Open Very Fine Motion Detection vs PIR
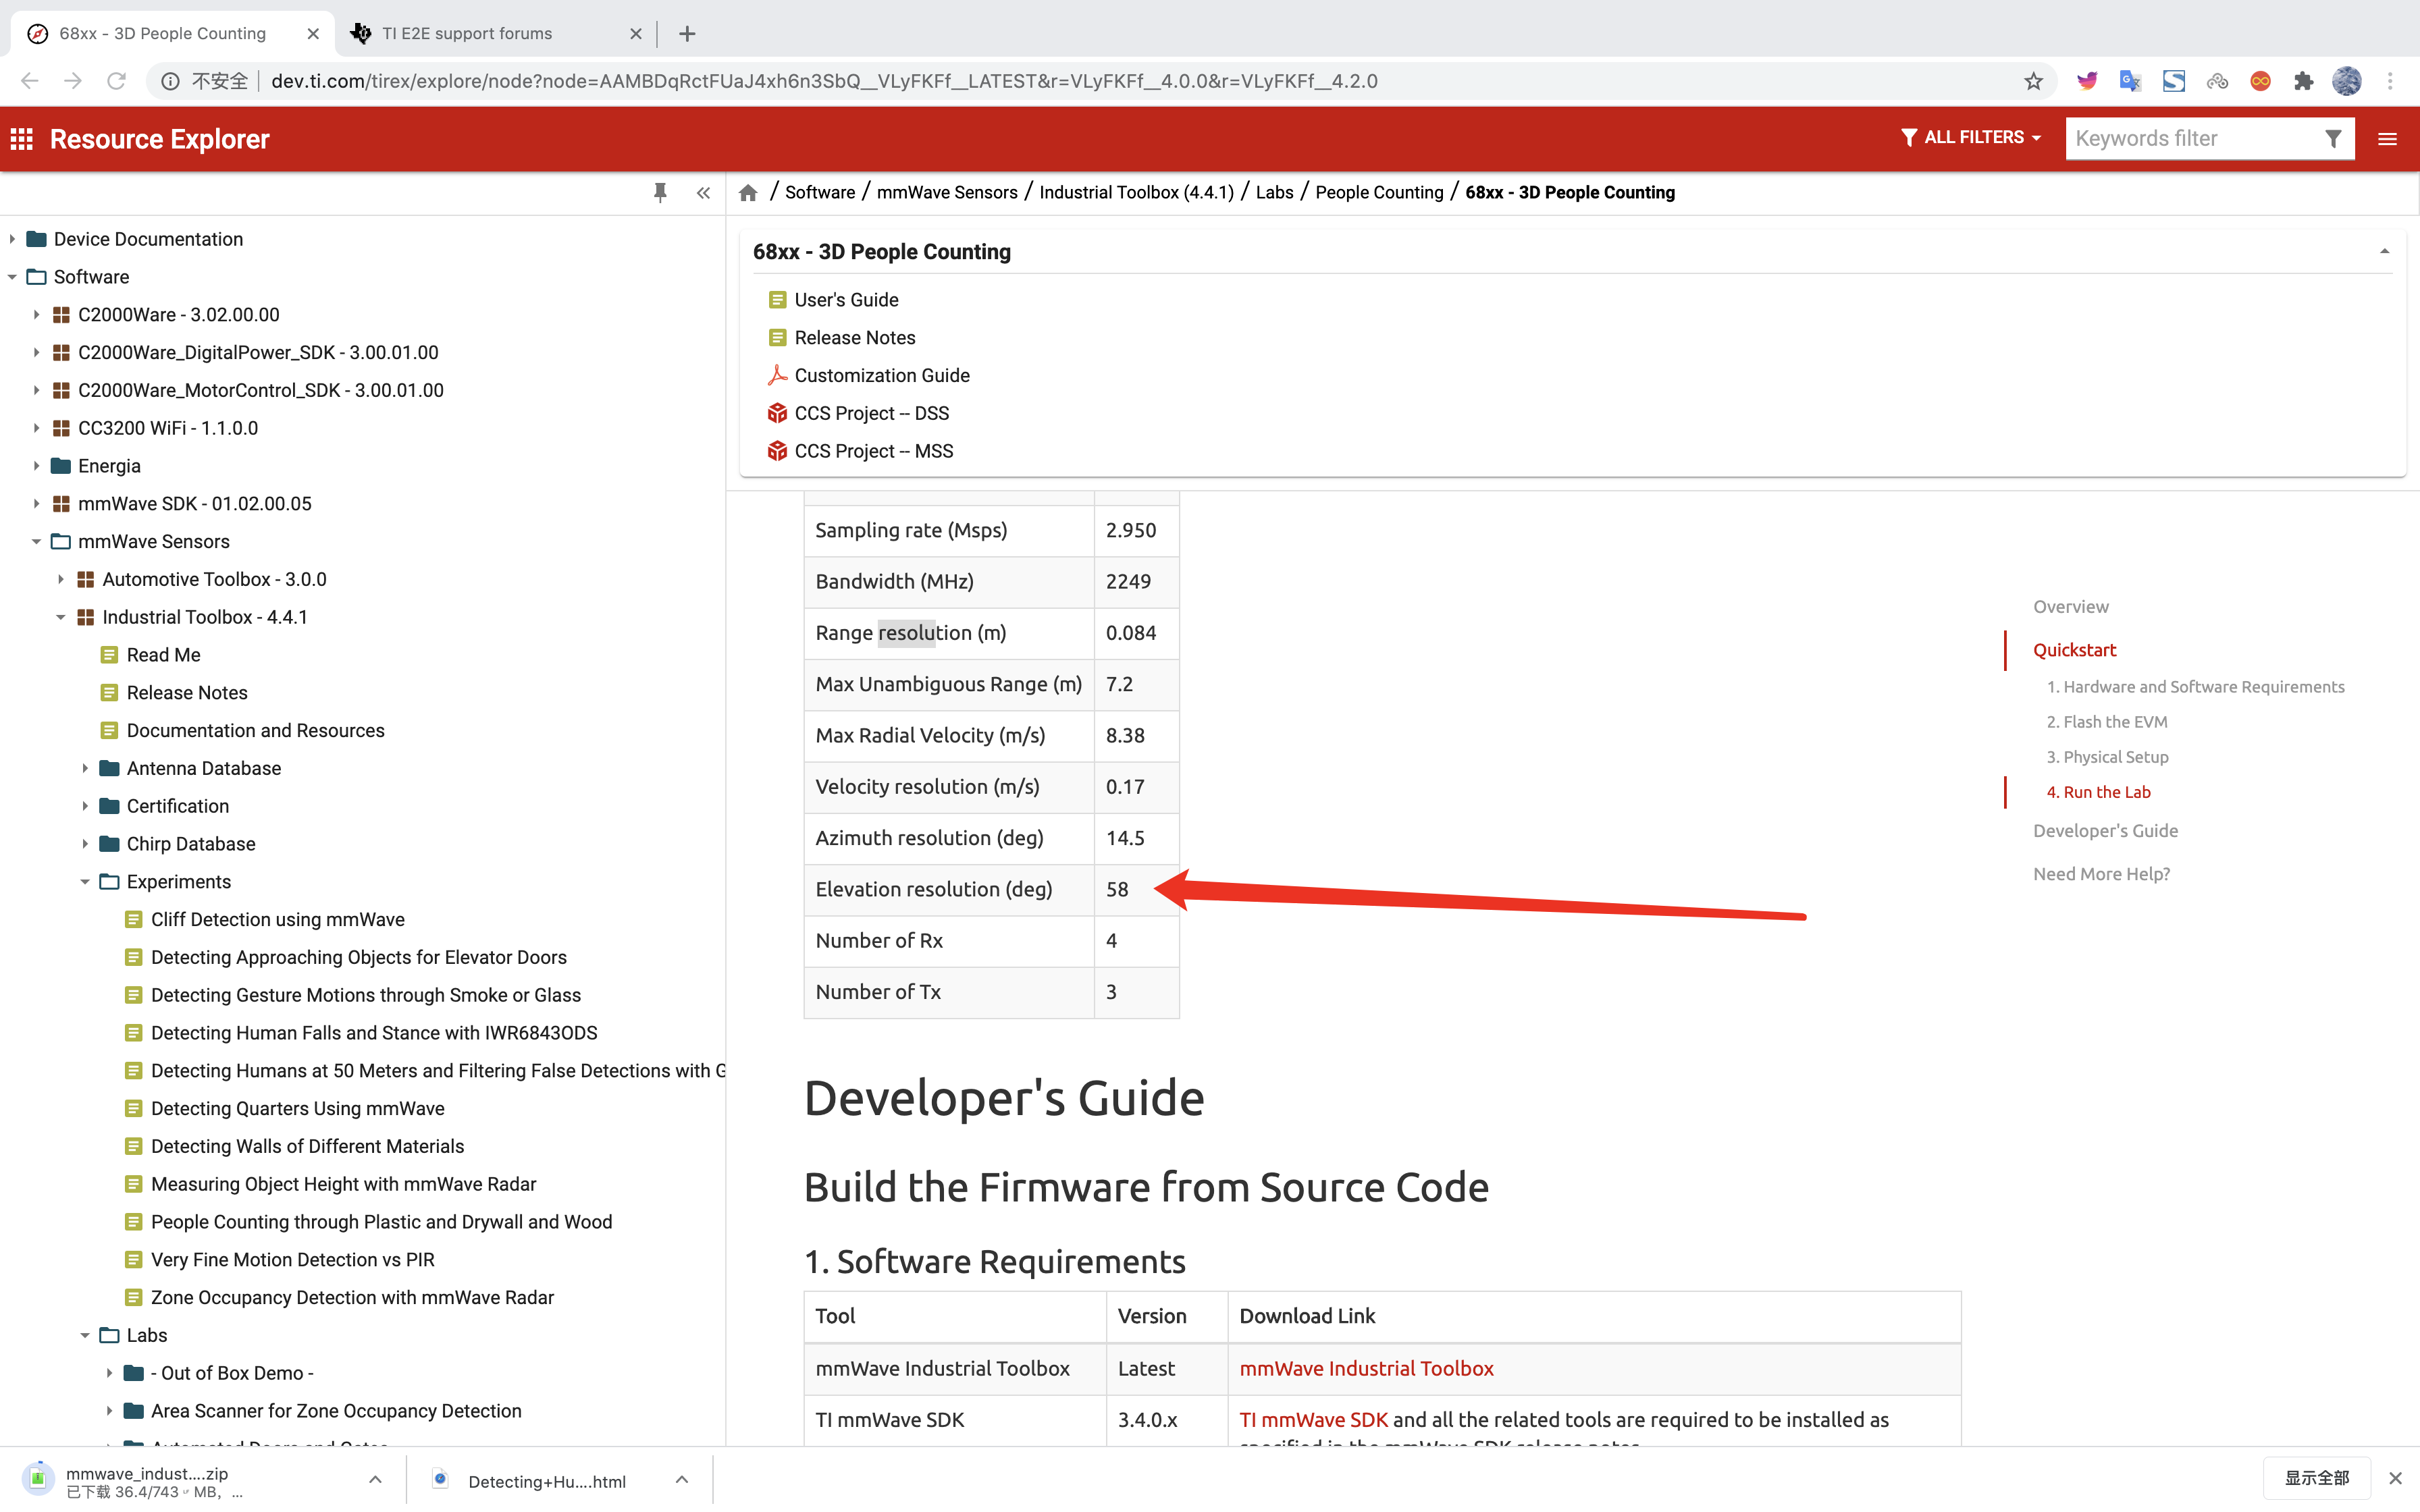Image resolution: width=2420 pixels, height=1512 pixels. (292, 1260)
